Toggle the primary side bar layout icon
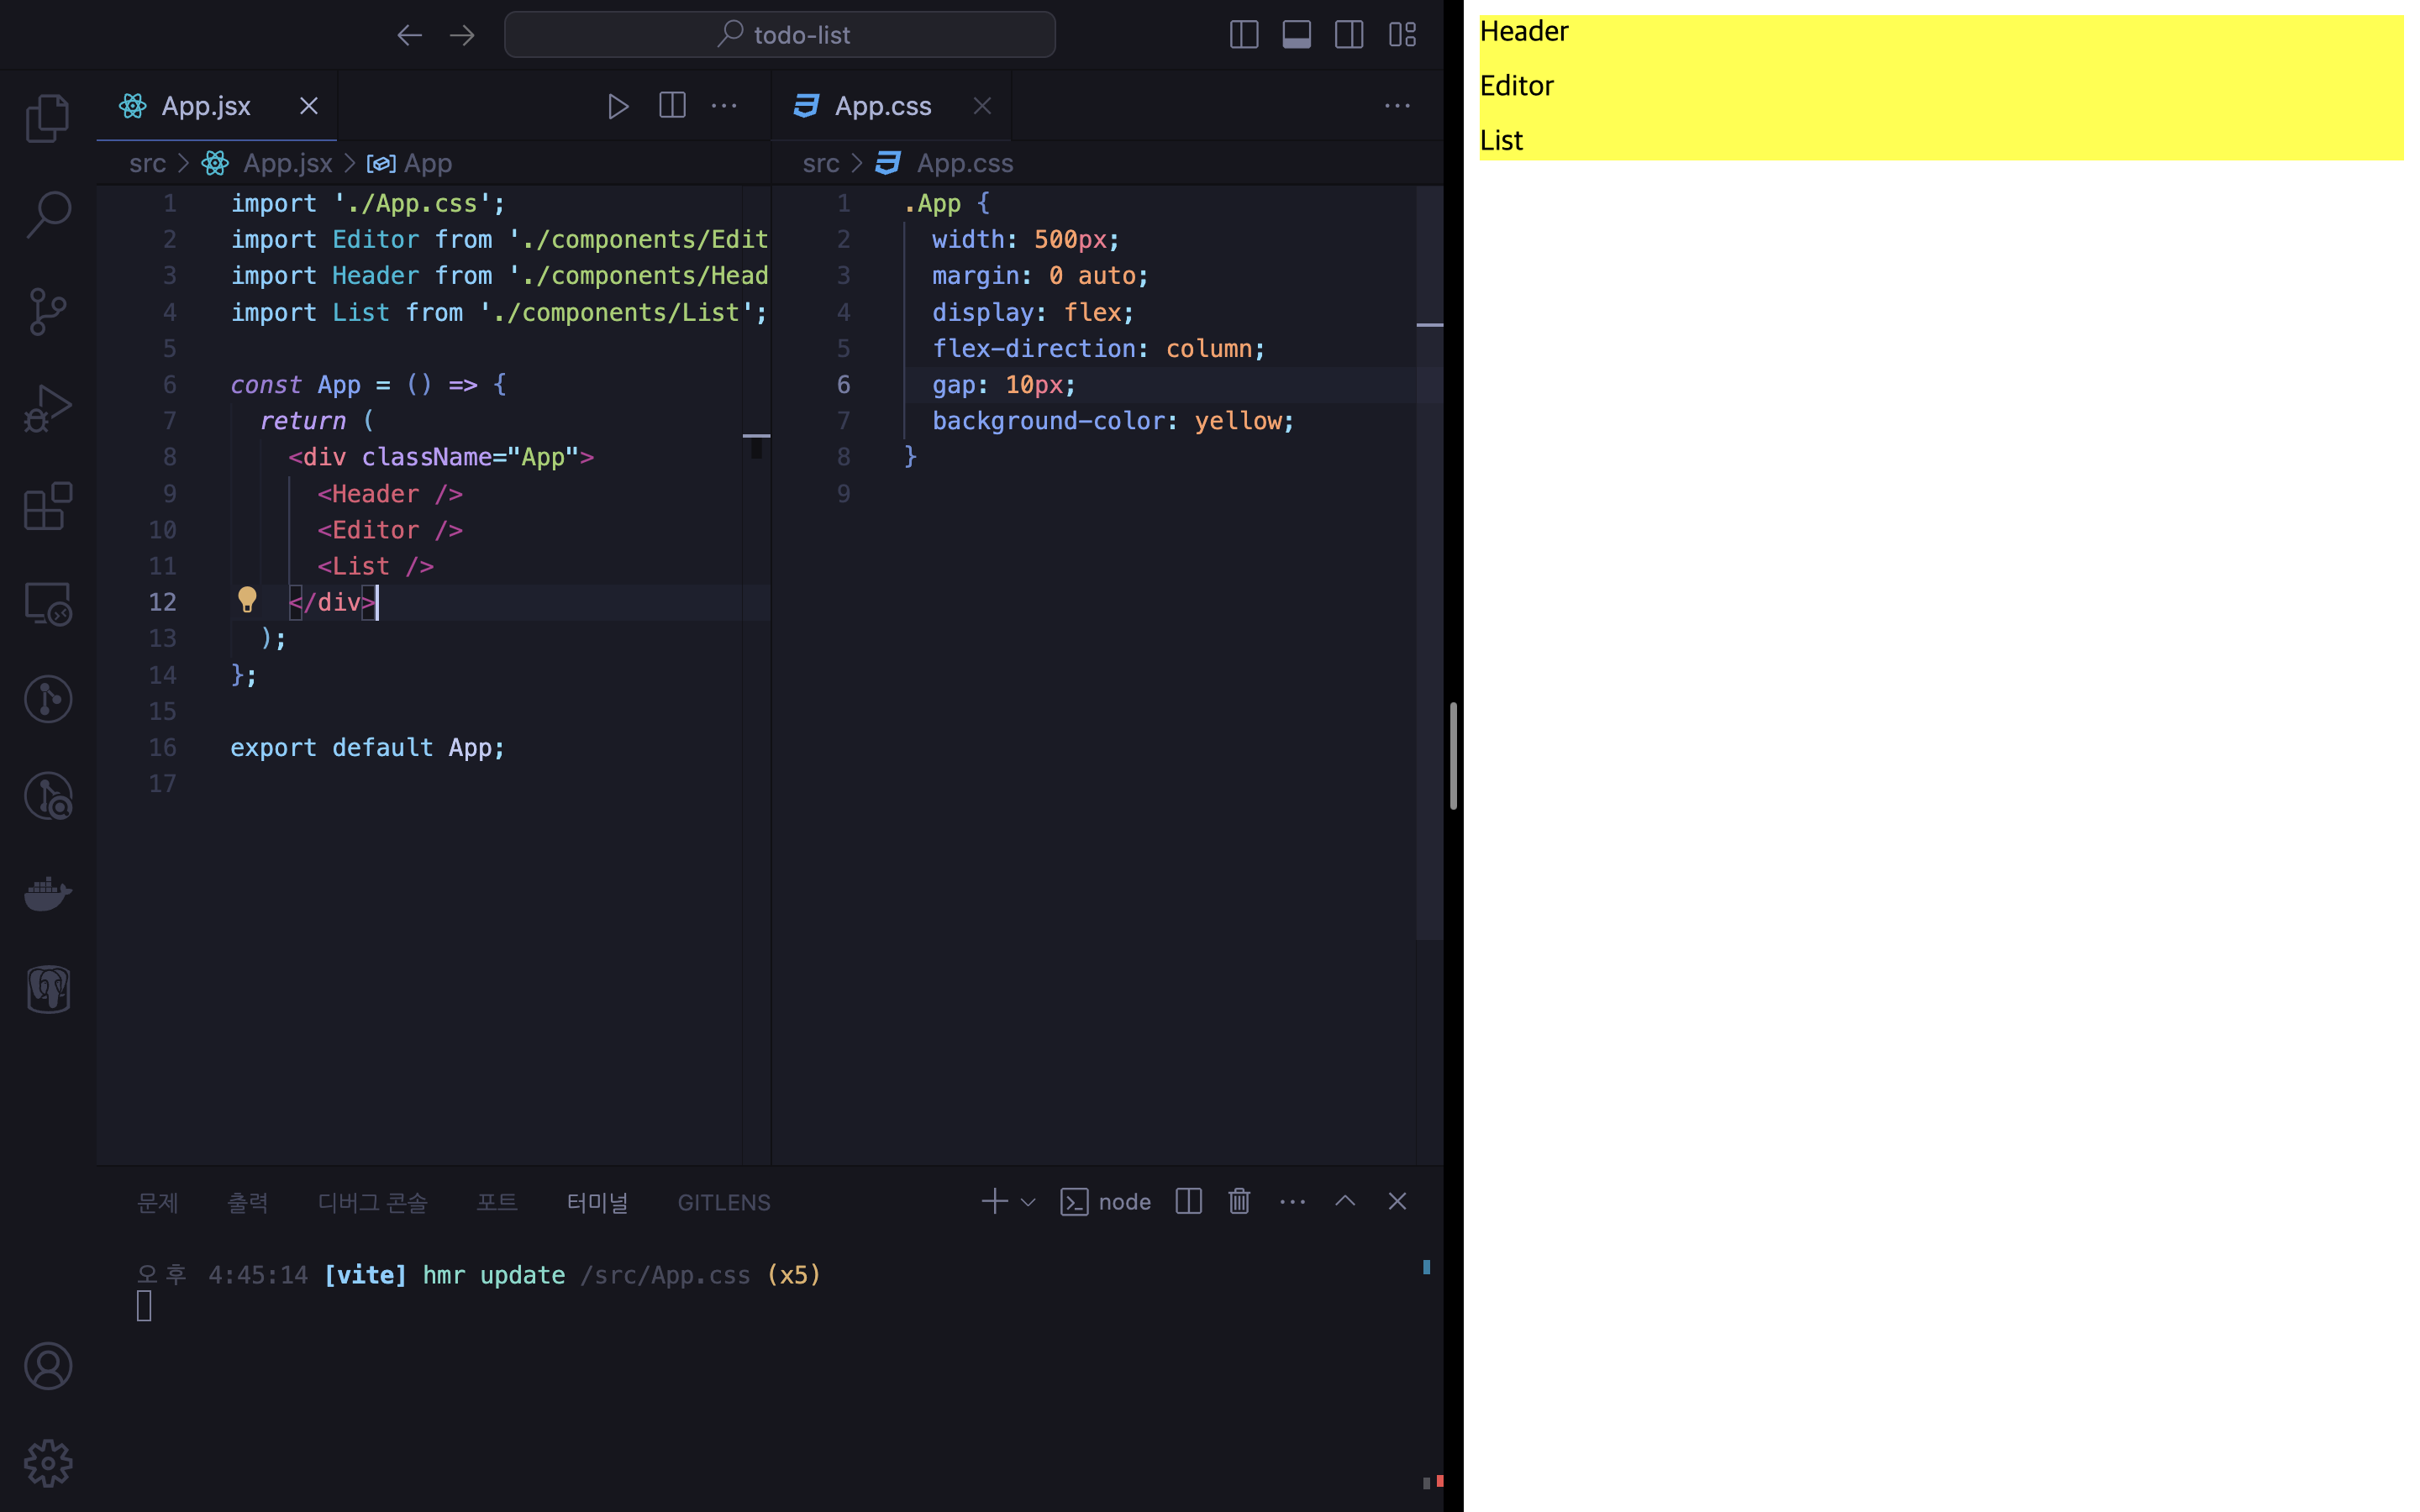Image resolution: width=2420 pixels, height=1512 pixels. click(x=1243, y=35)
